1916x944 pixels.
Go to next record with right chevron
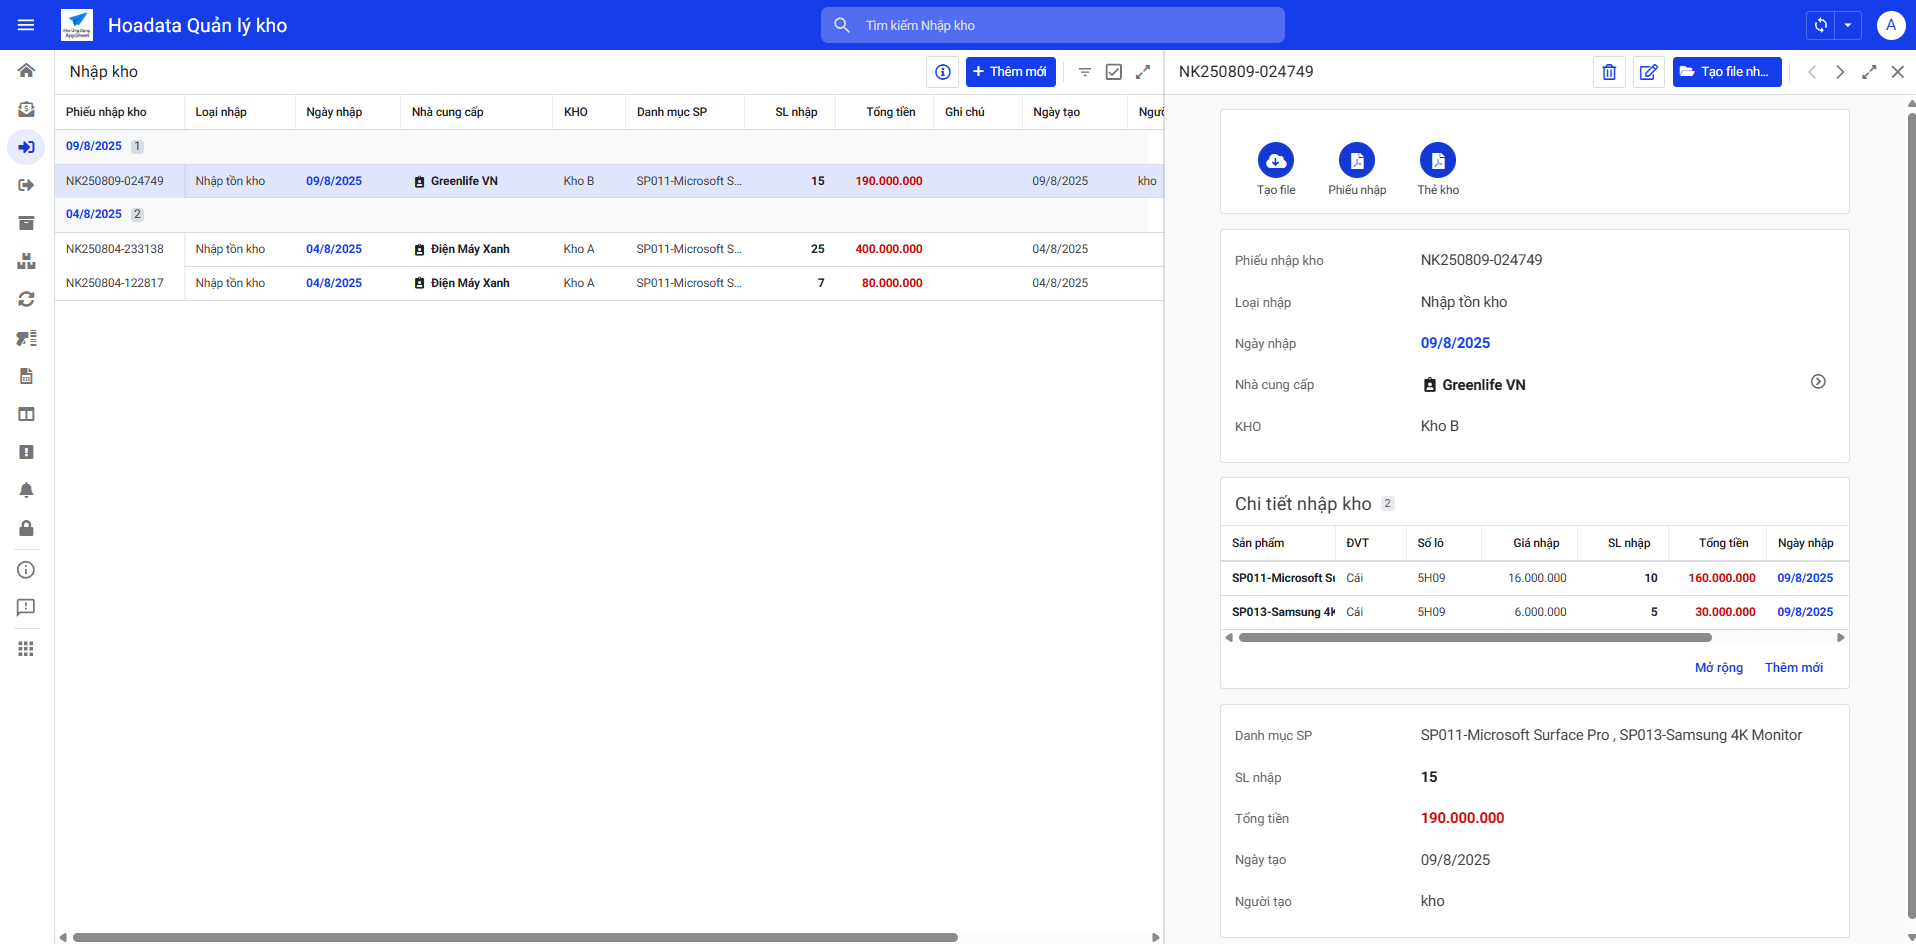tap(1840, 72)
